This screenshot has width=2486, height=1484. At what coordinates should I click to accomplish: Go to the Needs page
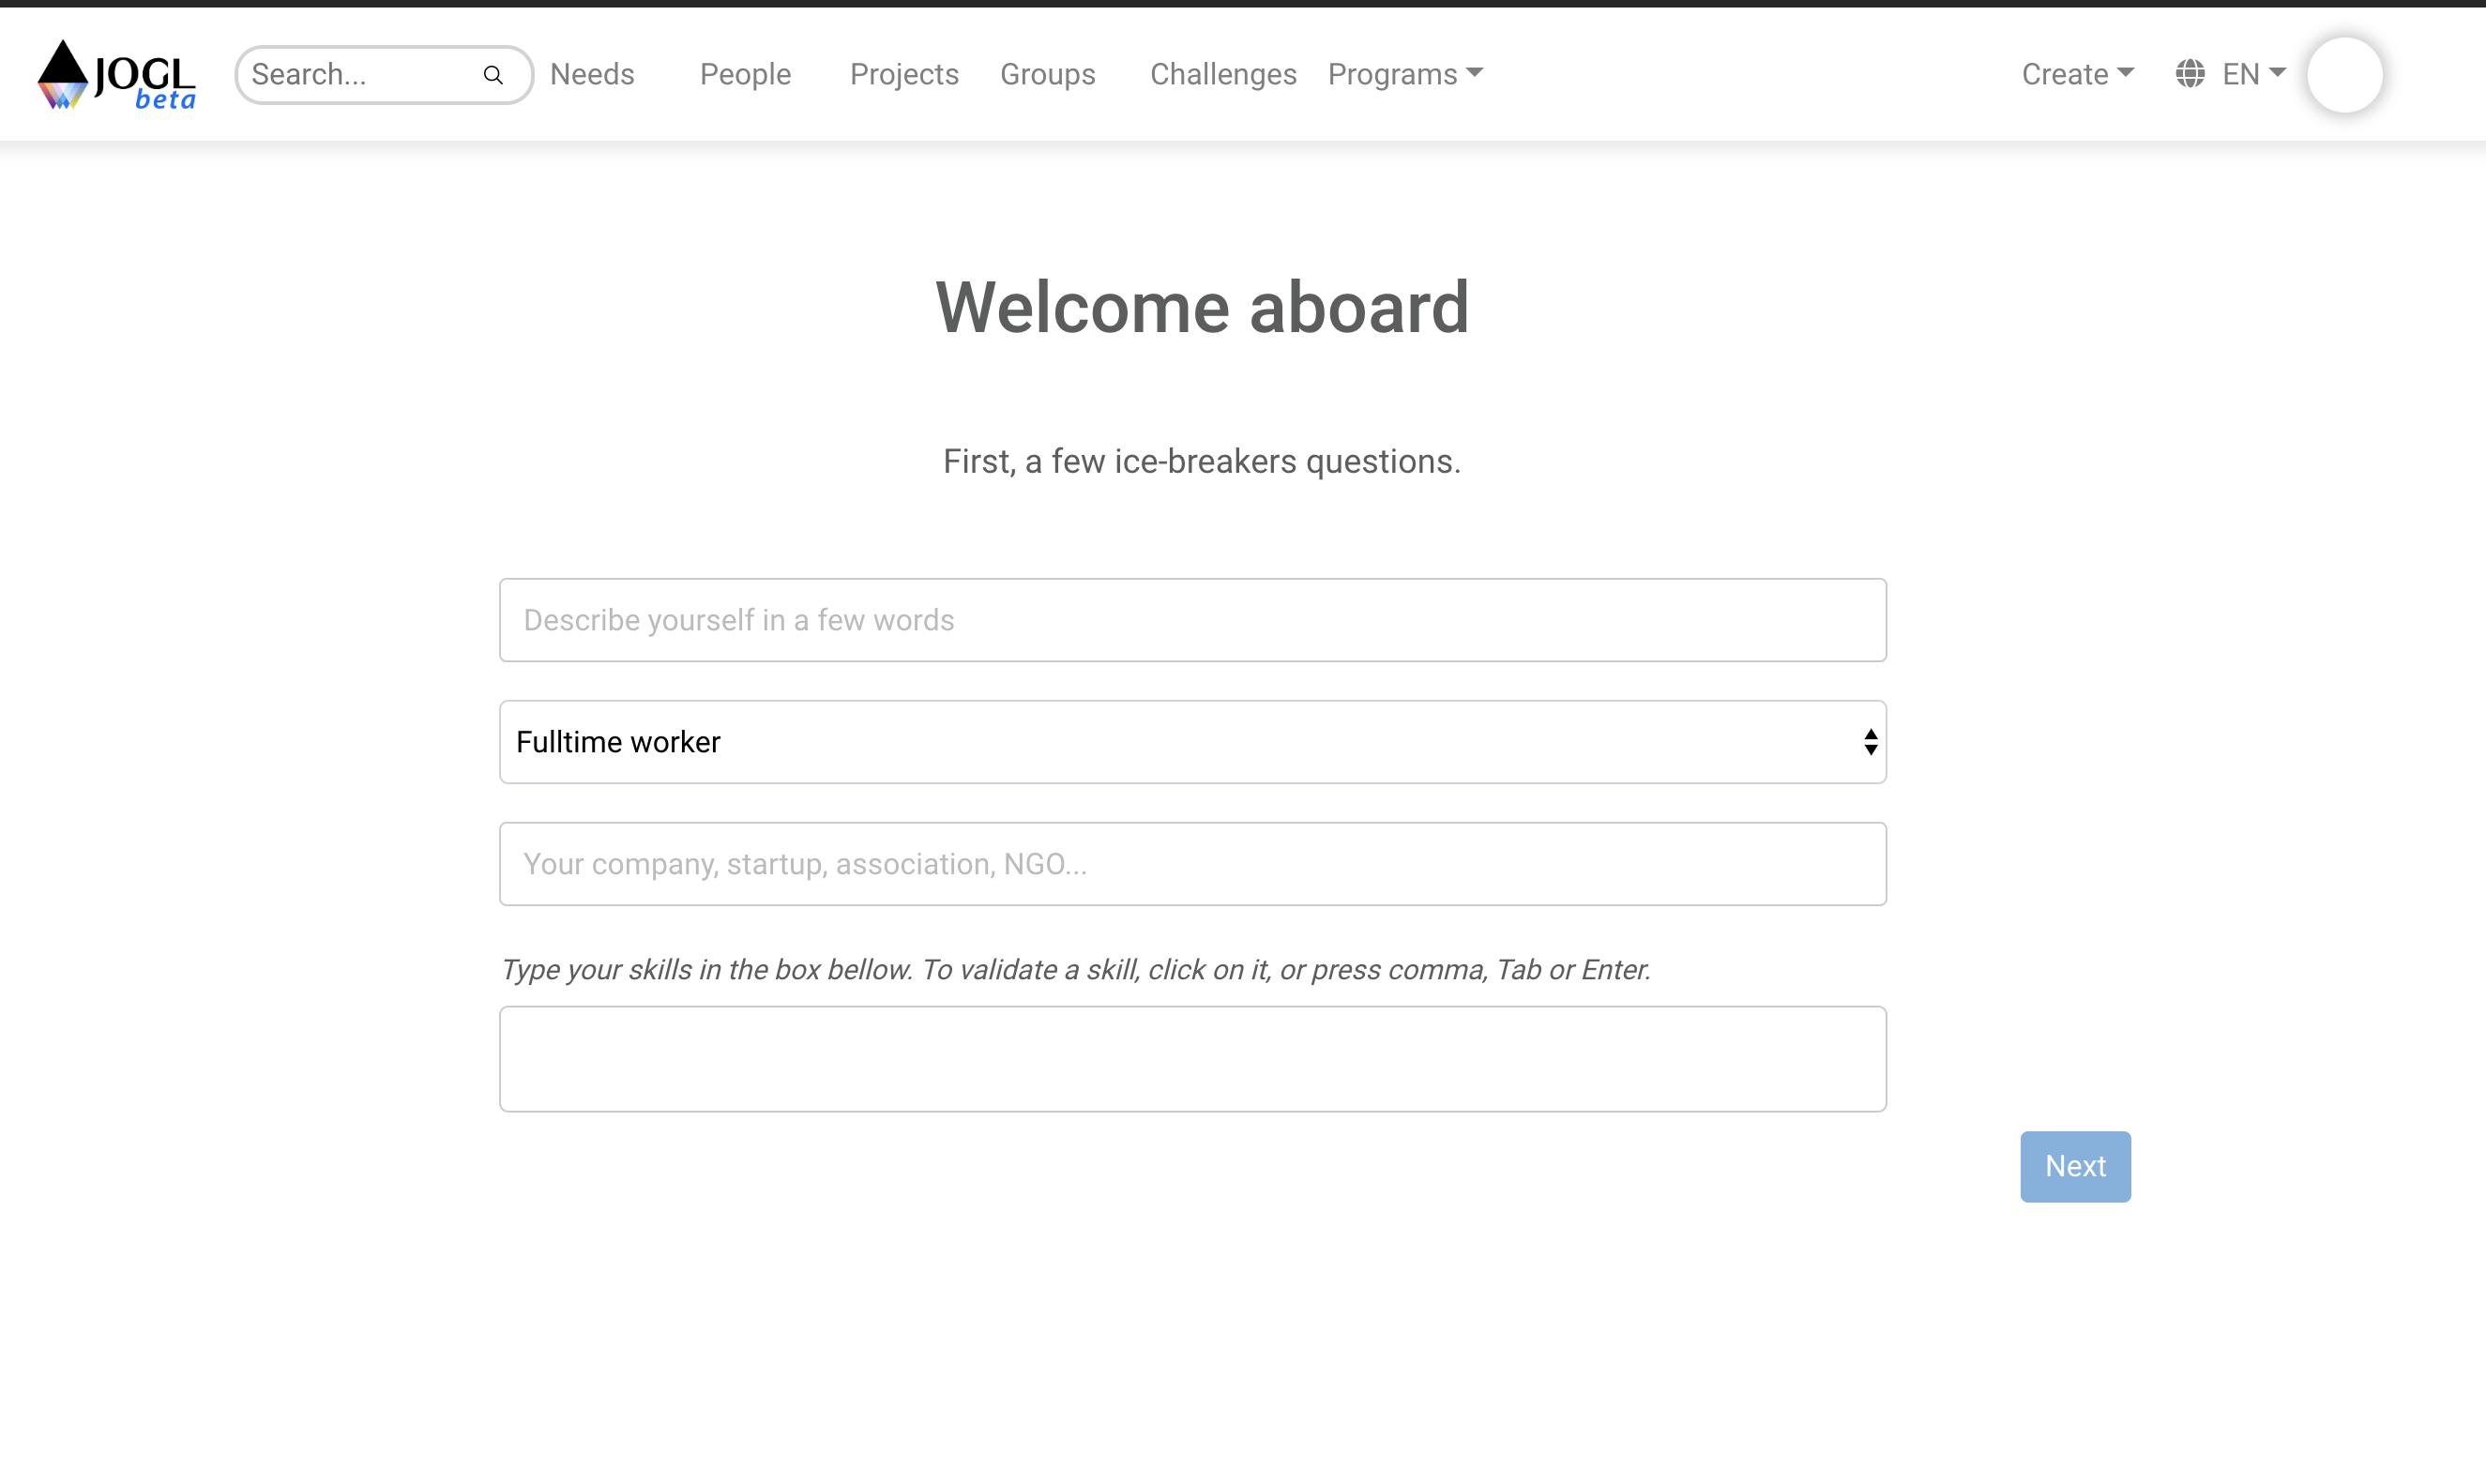click(x=592, y=74)
